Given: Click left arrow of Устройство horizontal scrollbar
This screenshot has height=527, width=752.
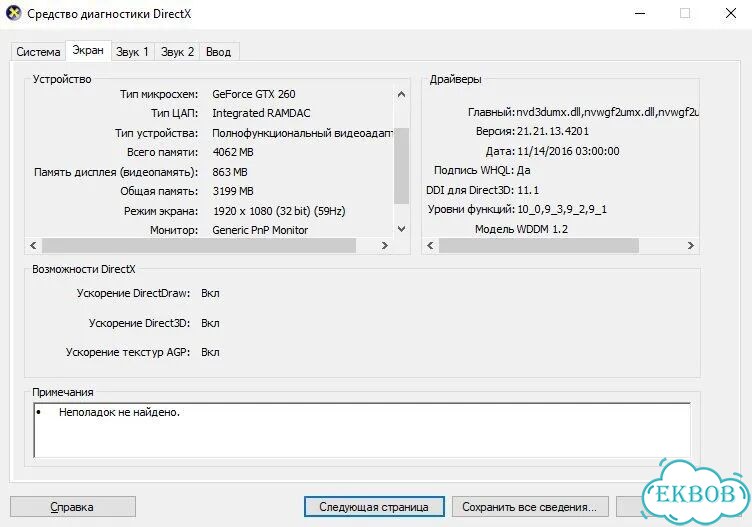Looking at the screenshot, I should pyautogui.click(x=33, y=246).
